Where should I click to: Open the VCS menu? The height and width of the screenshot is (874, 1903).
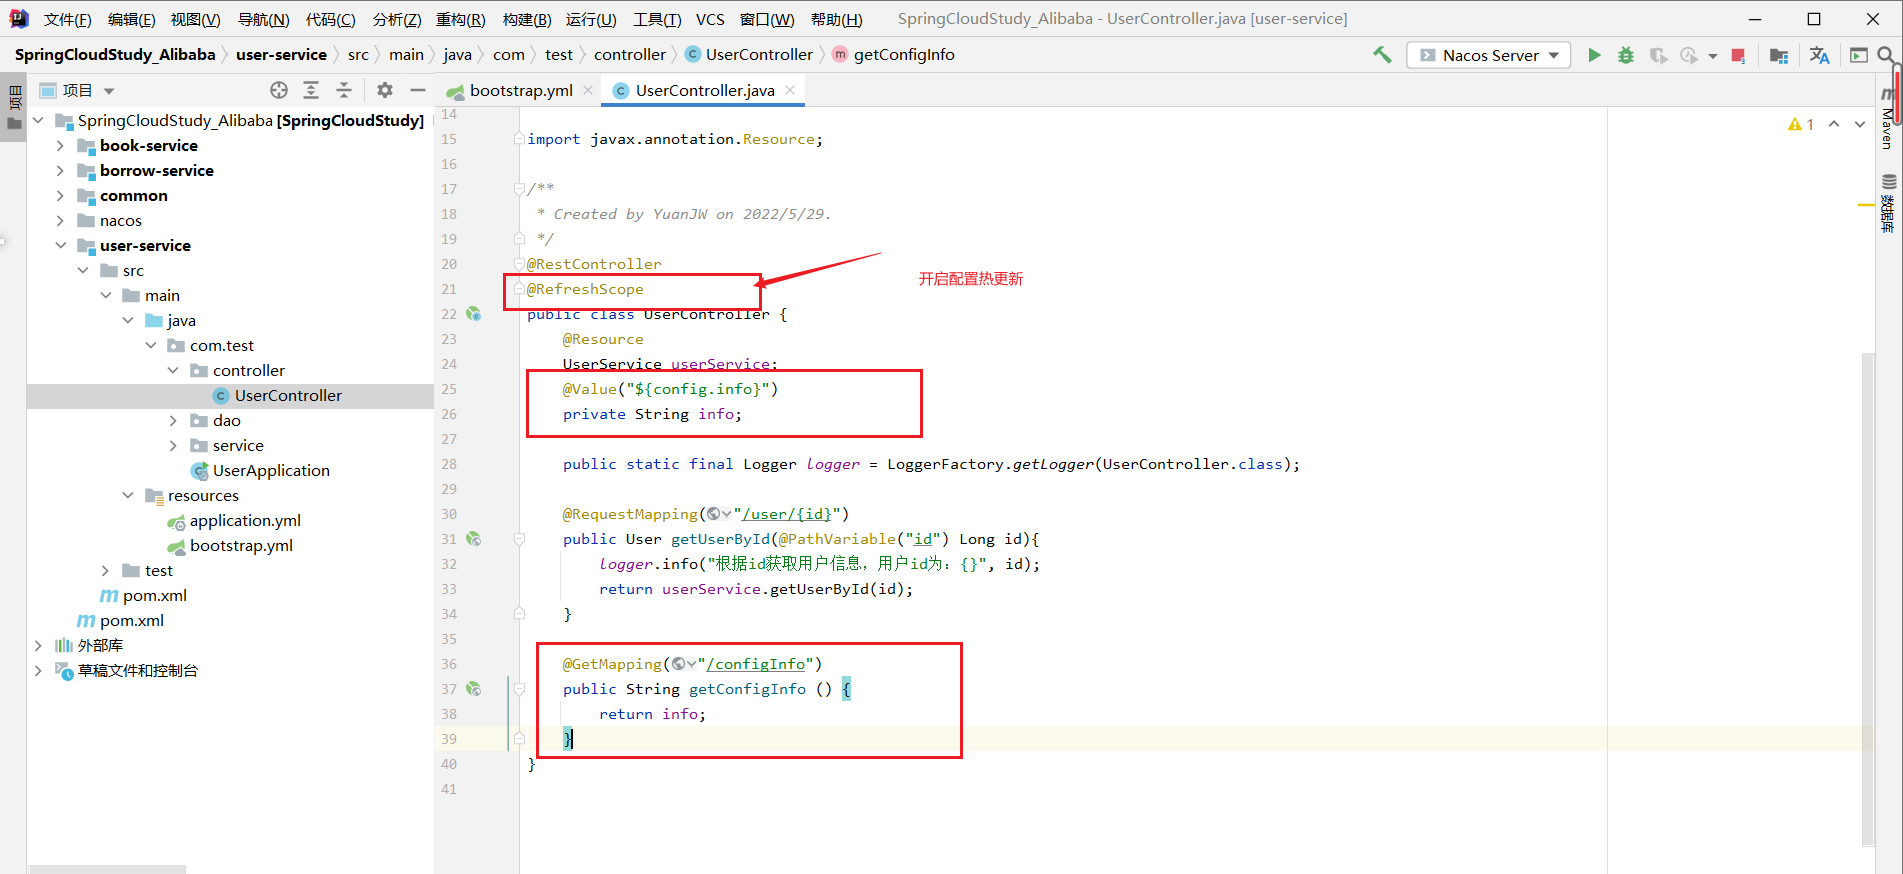tap(710, 19)
